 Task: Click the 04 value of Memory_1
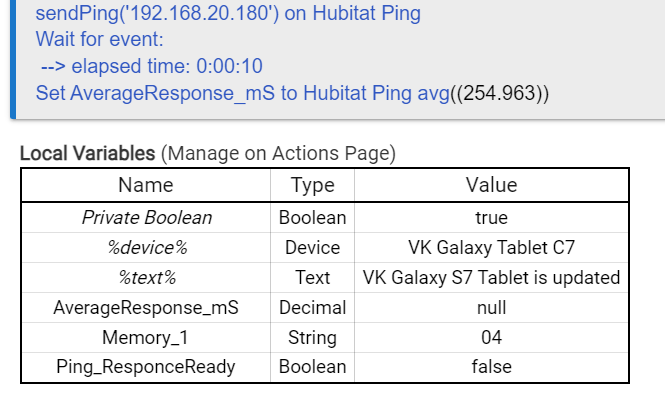pos(492,338)
